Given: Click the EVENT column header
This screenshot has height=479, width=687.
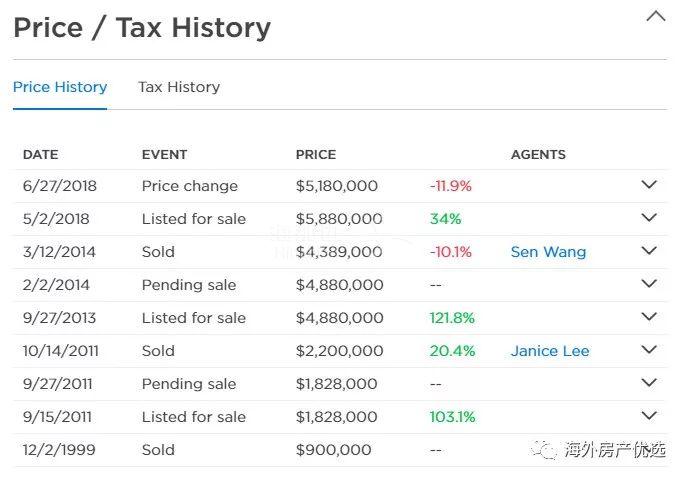Looking at the screenshot, I should (x=165, y=155).
